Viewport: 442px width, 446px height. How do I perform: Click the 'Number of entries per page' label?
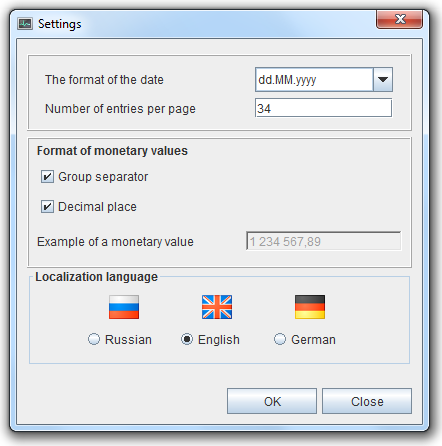point(120,109)
